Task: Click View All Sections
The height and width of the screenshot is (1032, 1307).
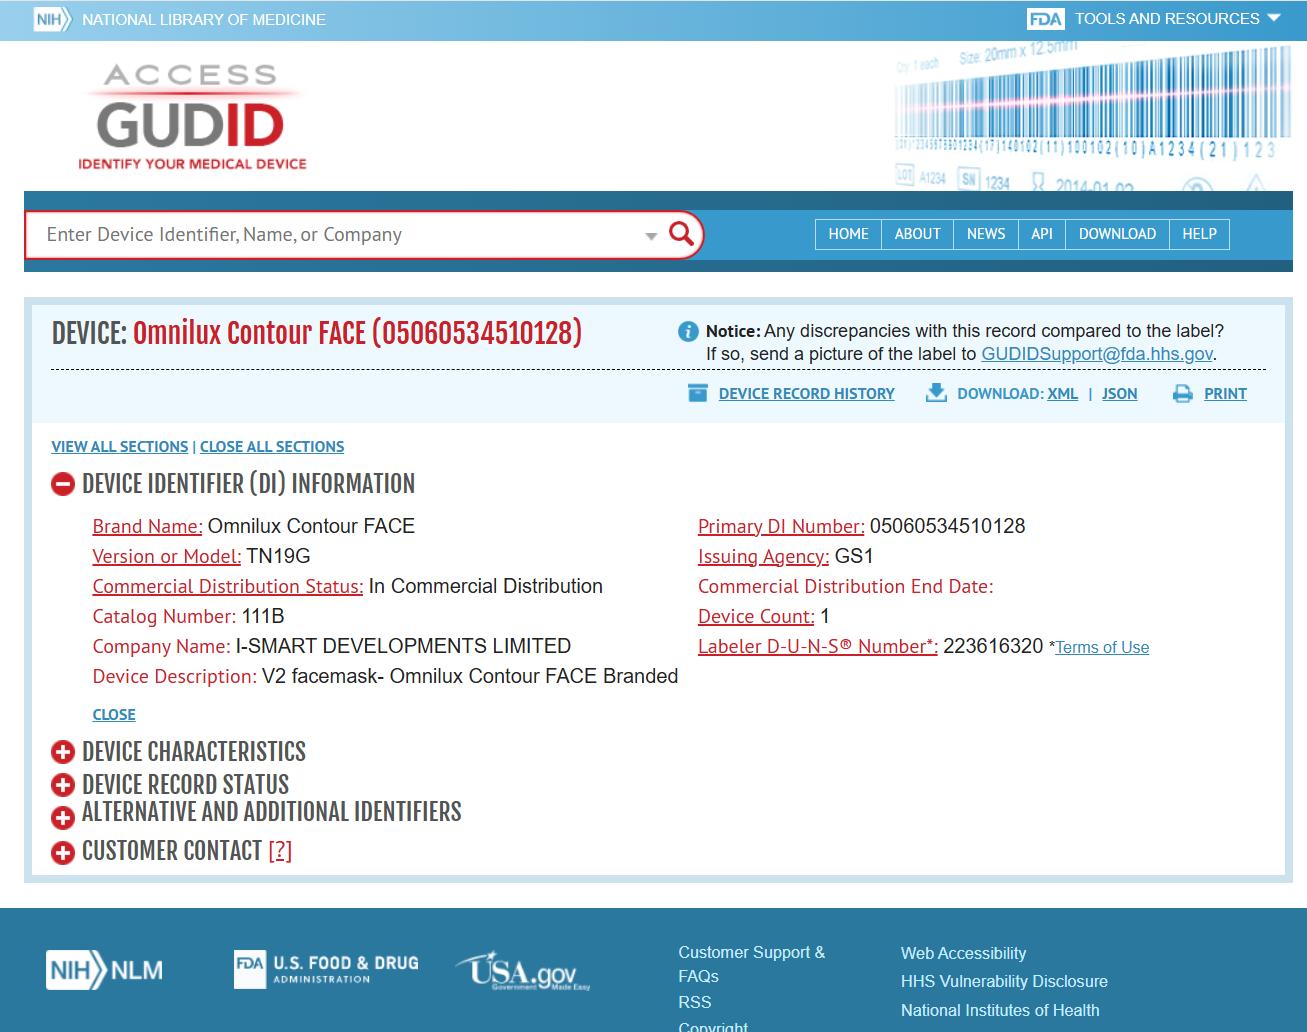Action: tap(120, 447)
